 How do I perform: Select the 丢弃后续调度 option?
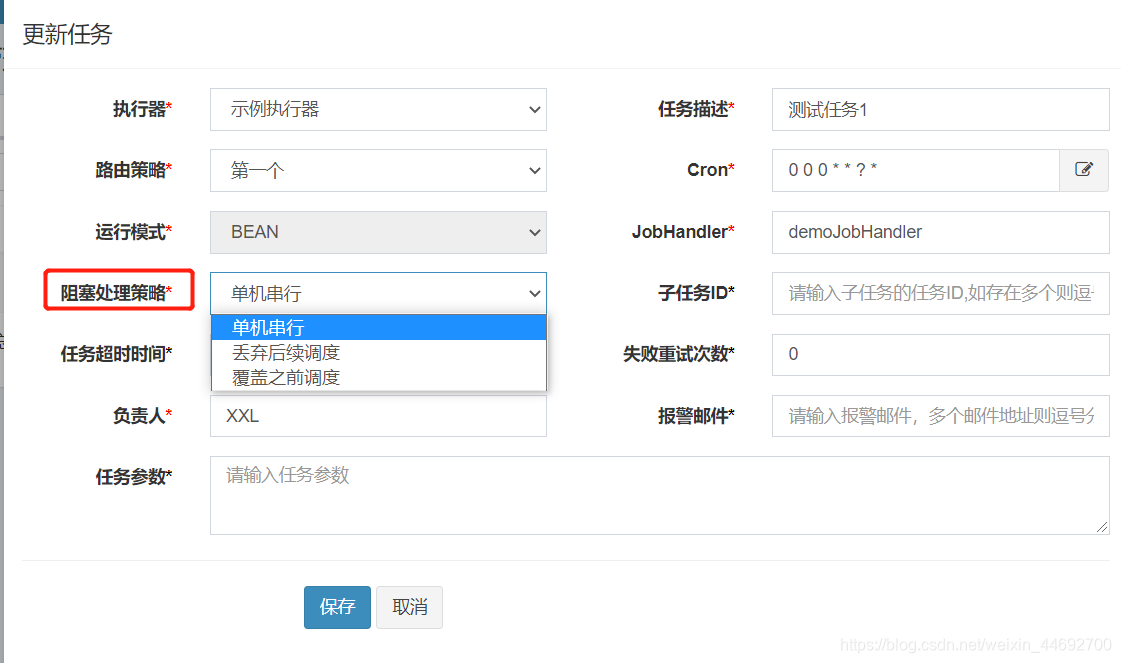point(378,353)
